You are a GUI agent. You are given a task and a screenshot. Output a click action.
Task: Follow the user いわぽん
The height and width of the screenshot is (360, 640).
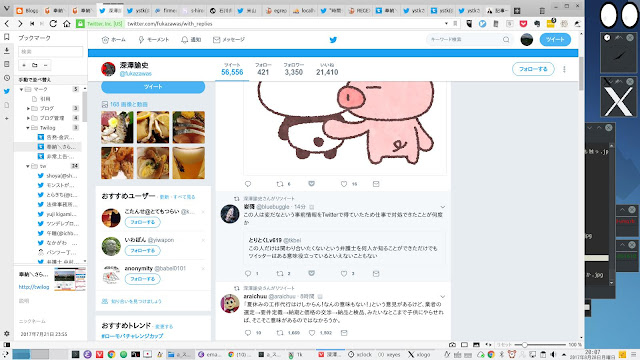pyautogui.click(x=142, y=251)
